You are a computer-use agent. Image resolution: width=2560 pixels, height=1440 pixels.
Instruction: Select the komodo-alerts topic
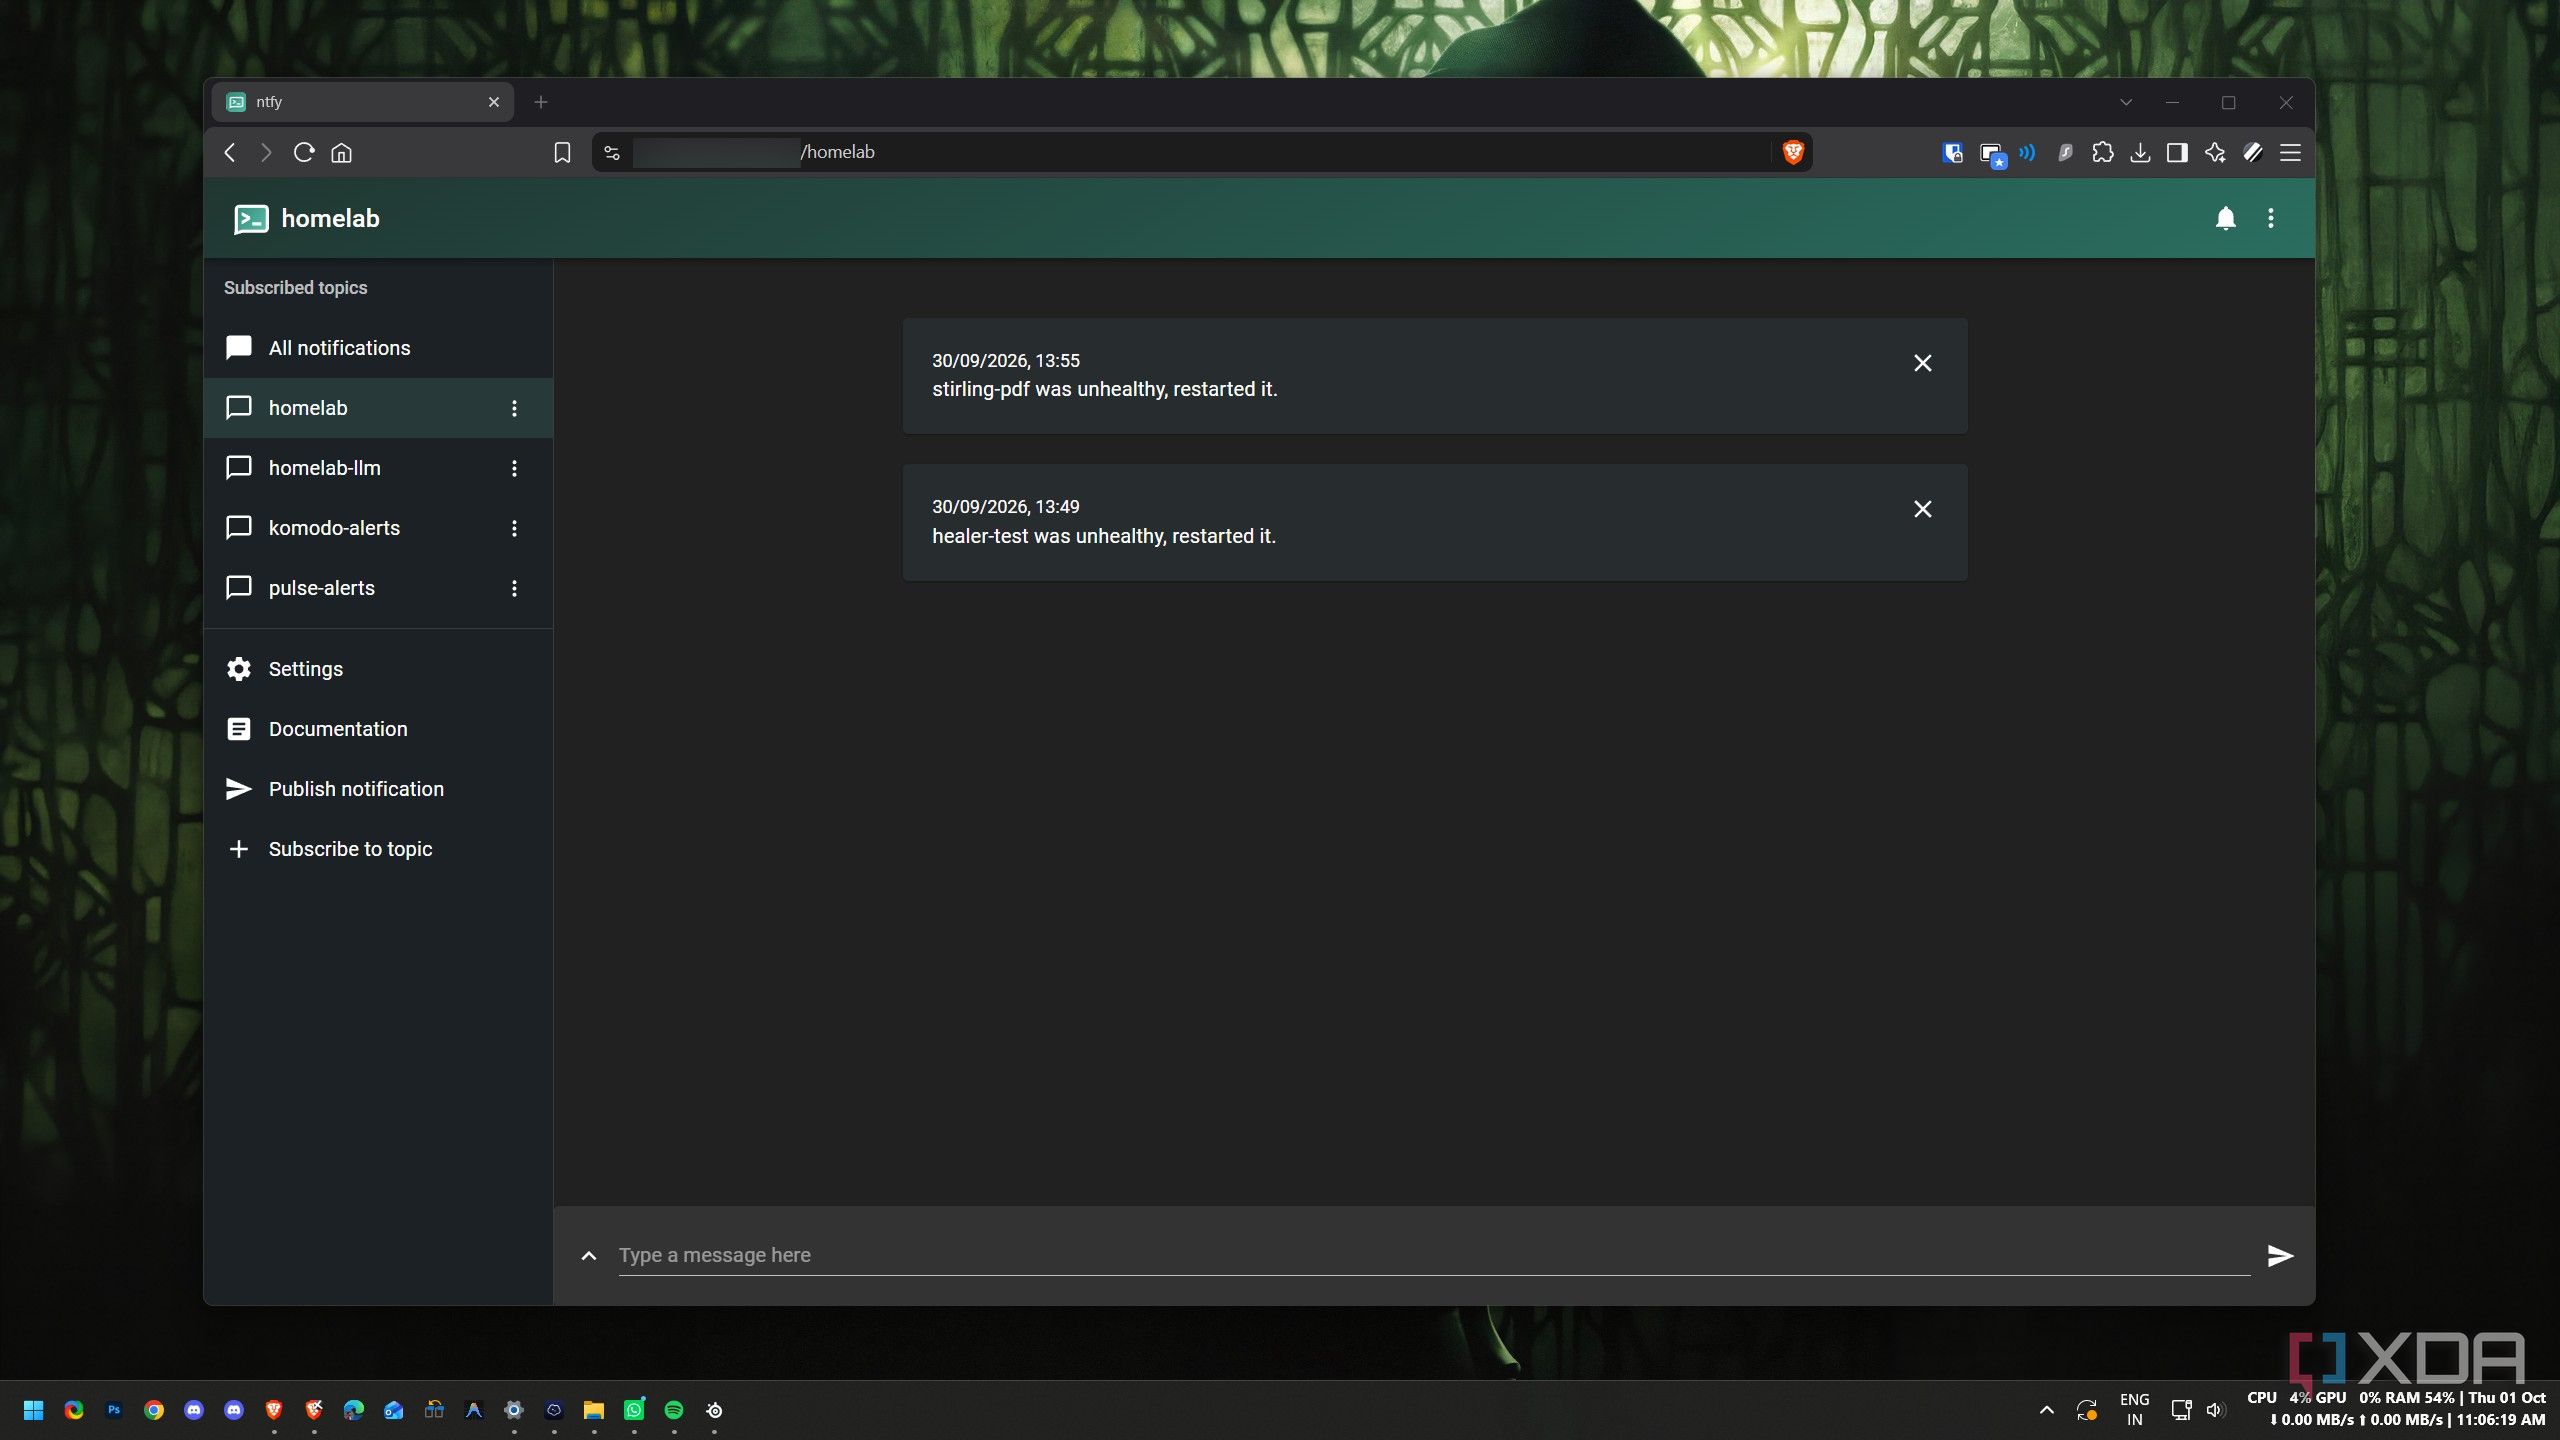coord(378,528)
